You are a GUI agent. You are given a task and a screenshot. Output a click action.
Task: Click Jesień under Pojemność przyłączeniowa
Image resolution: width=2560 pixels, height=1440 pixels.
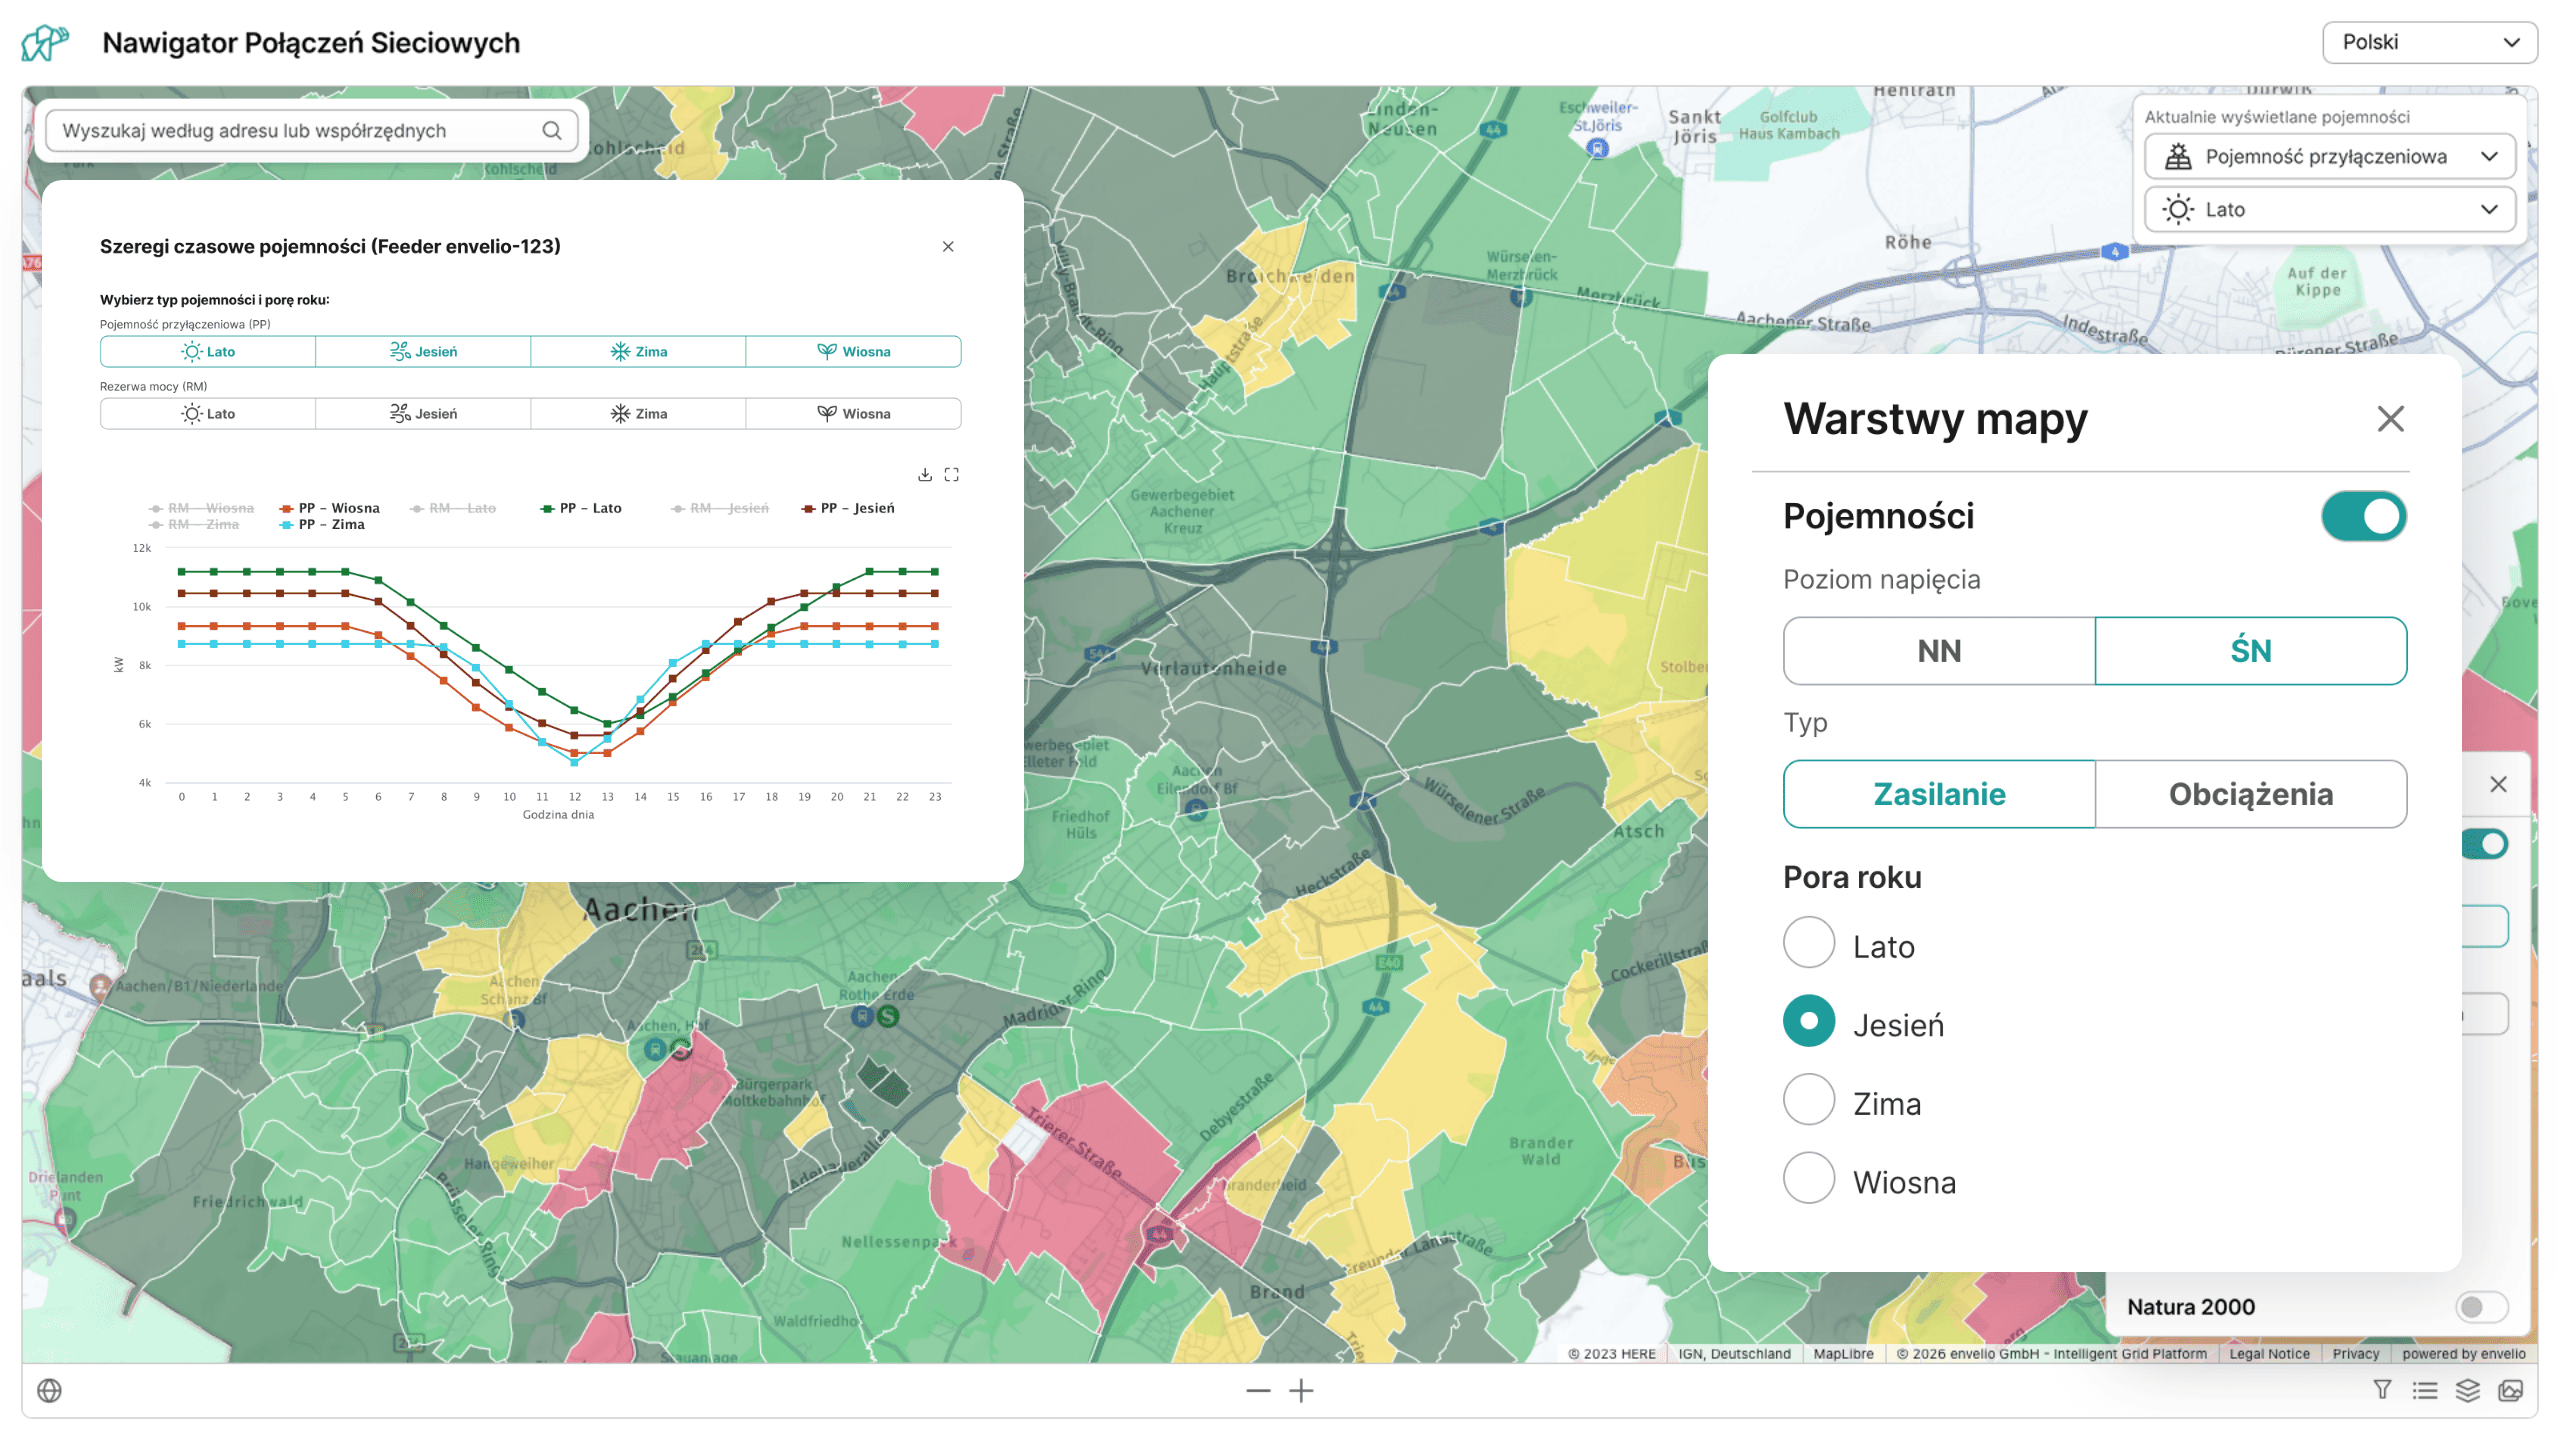tap(423, 352)
